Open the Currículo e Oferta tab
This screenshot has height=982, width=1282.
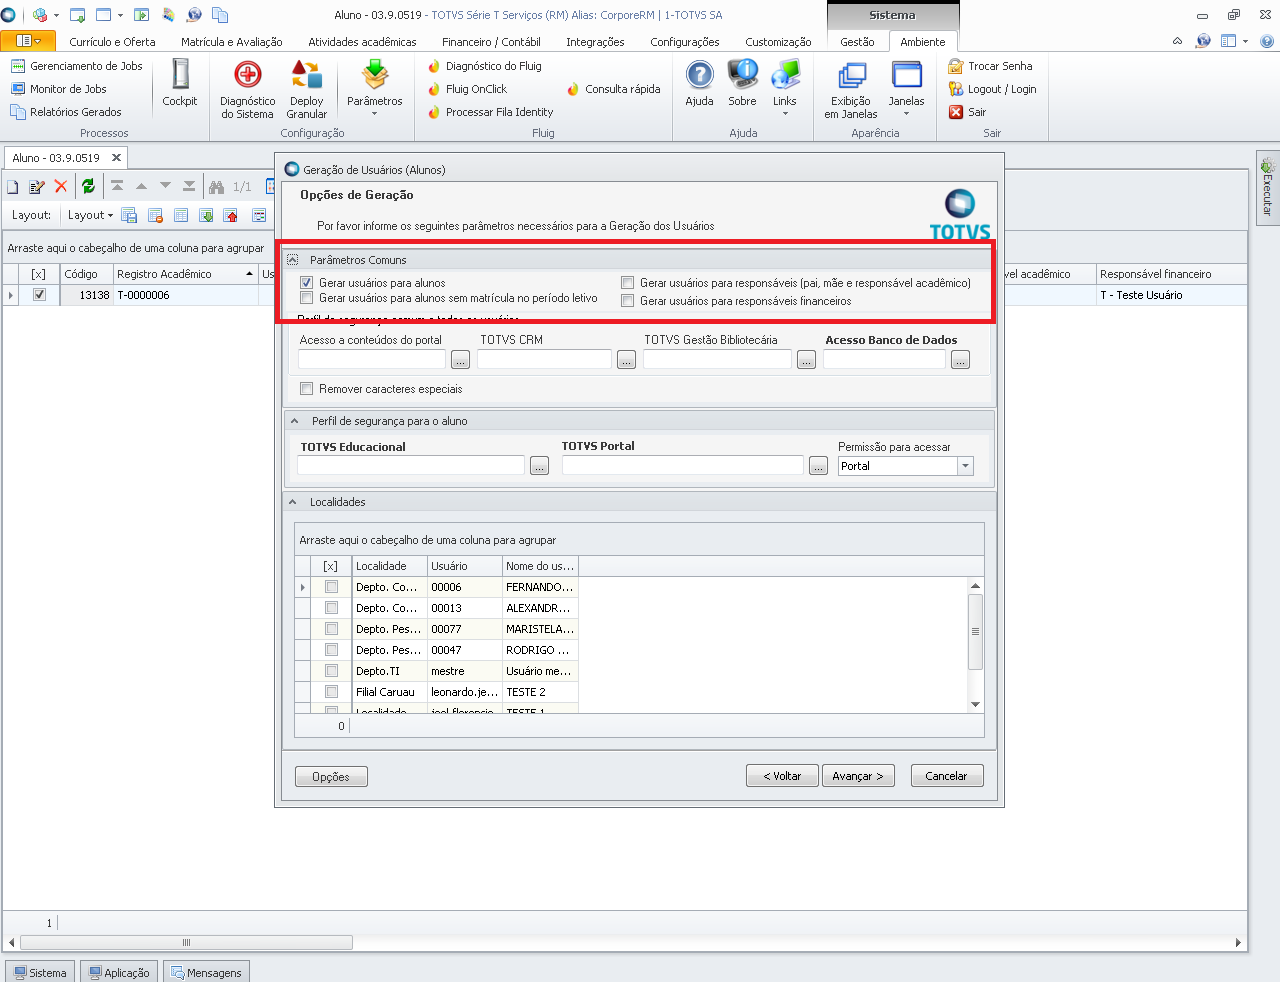point(112,42)
